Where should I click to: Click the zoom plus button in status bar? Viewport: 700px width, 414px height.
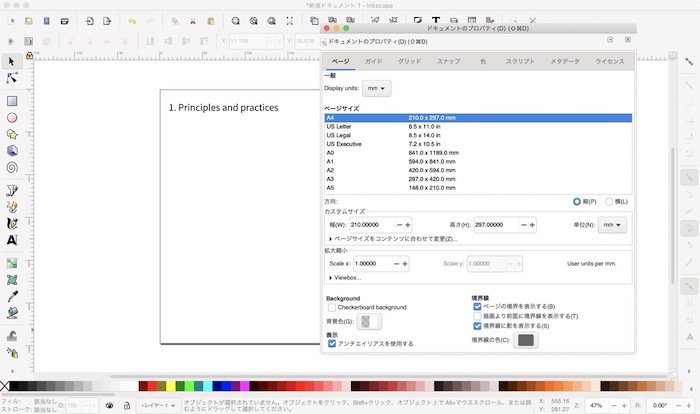[x=624, y=406]
